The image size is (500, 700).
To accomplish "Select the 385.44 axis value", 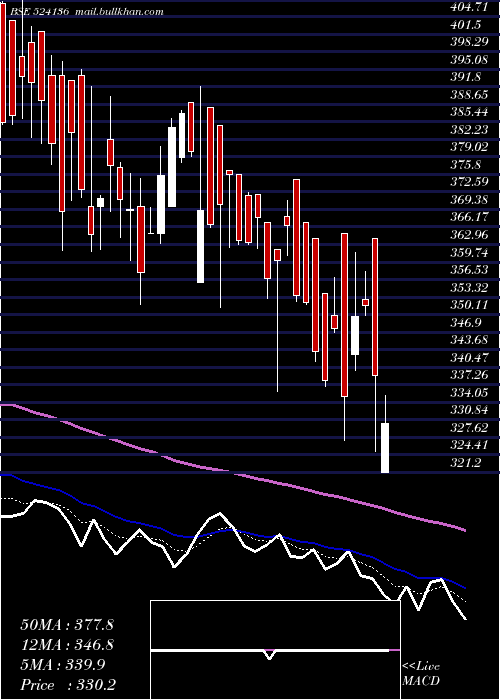I will pos(469,112).
